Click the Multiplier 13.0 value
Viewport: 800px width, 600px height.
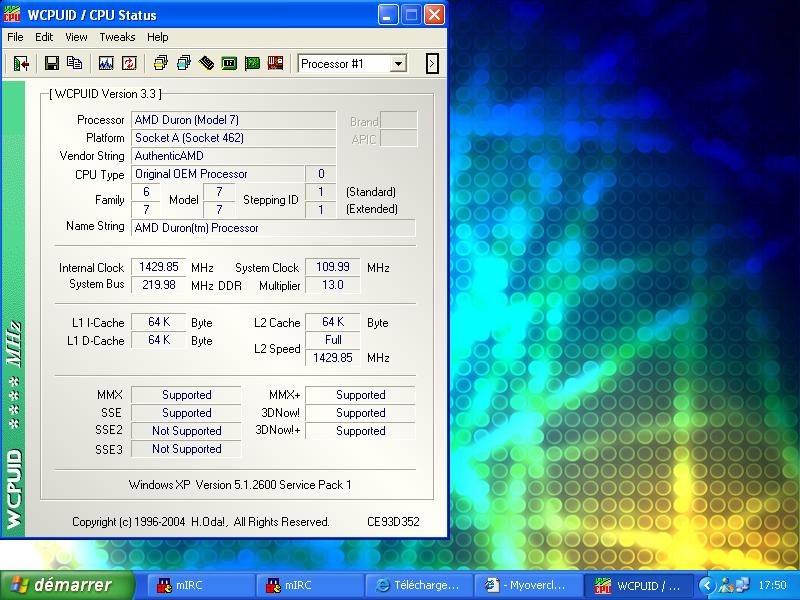333,285
